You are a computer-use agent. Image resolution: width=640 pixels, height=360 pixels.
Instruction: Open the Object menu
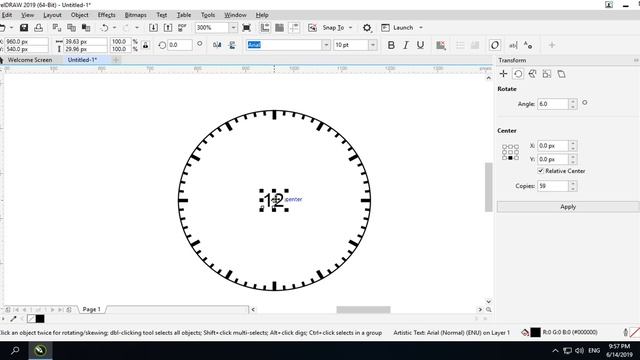pyautogui.click(x=79, y=15)
